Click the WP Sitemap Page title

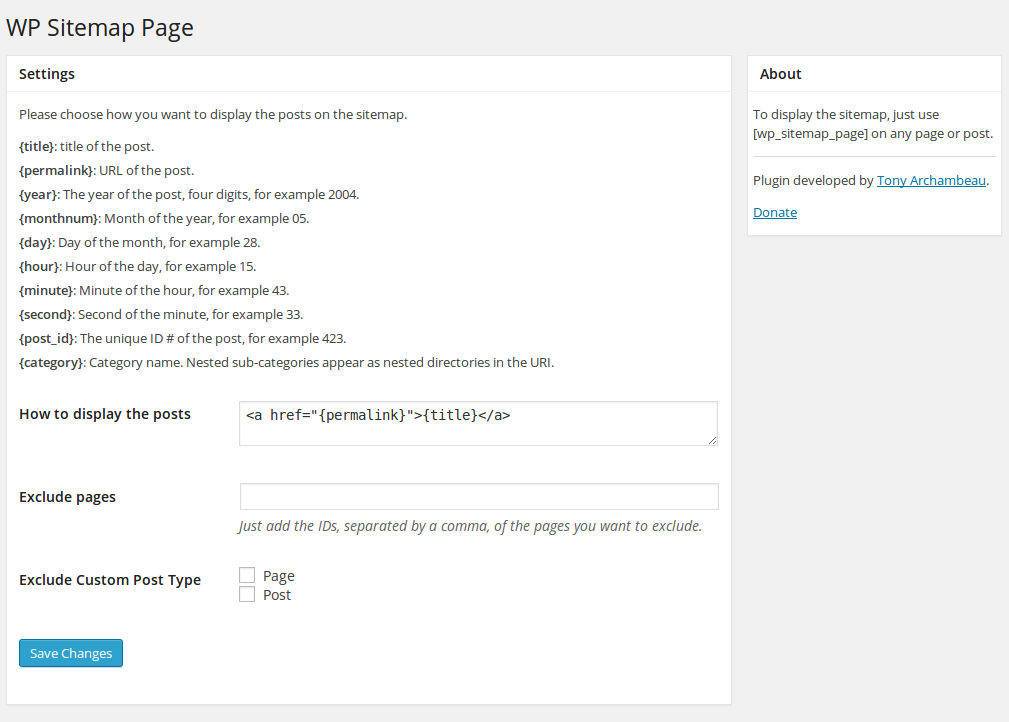(x=99, y=28)
